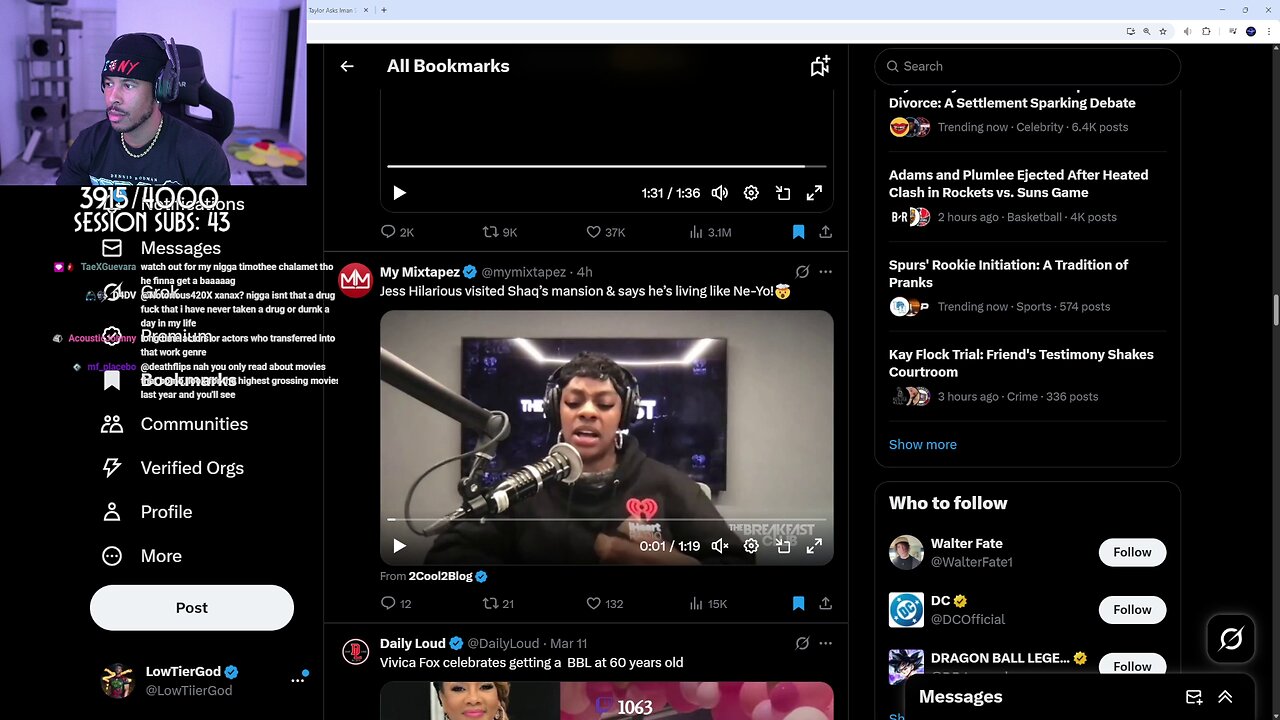
Task: Reply to the post with 2K comments
Action: [x=397, y=232]
